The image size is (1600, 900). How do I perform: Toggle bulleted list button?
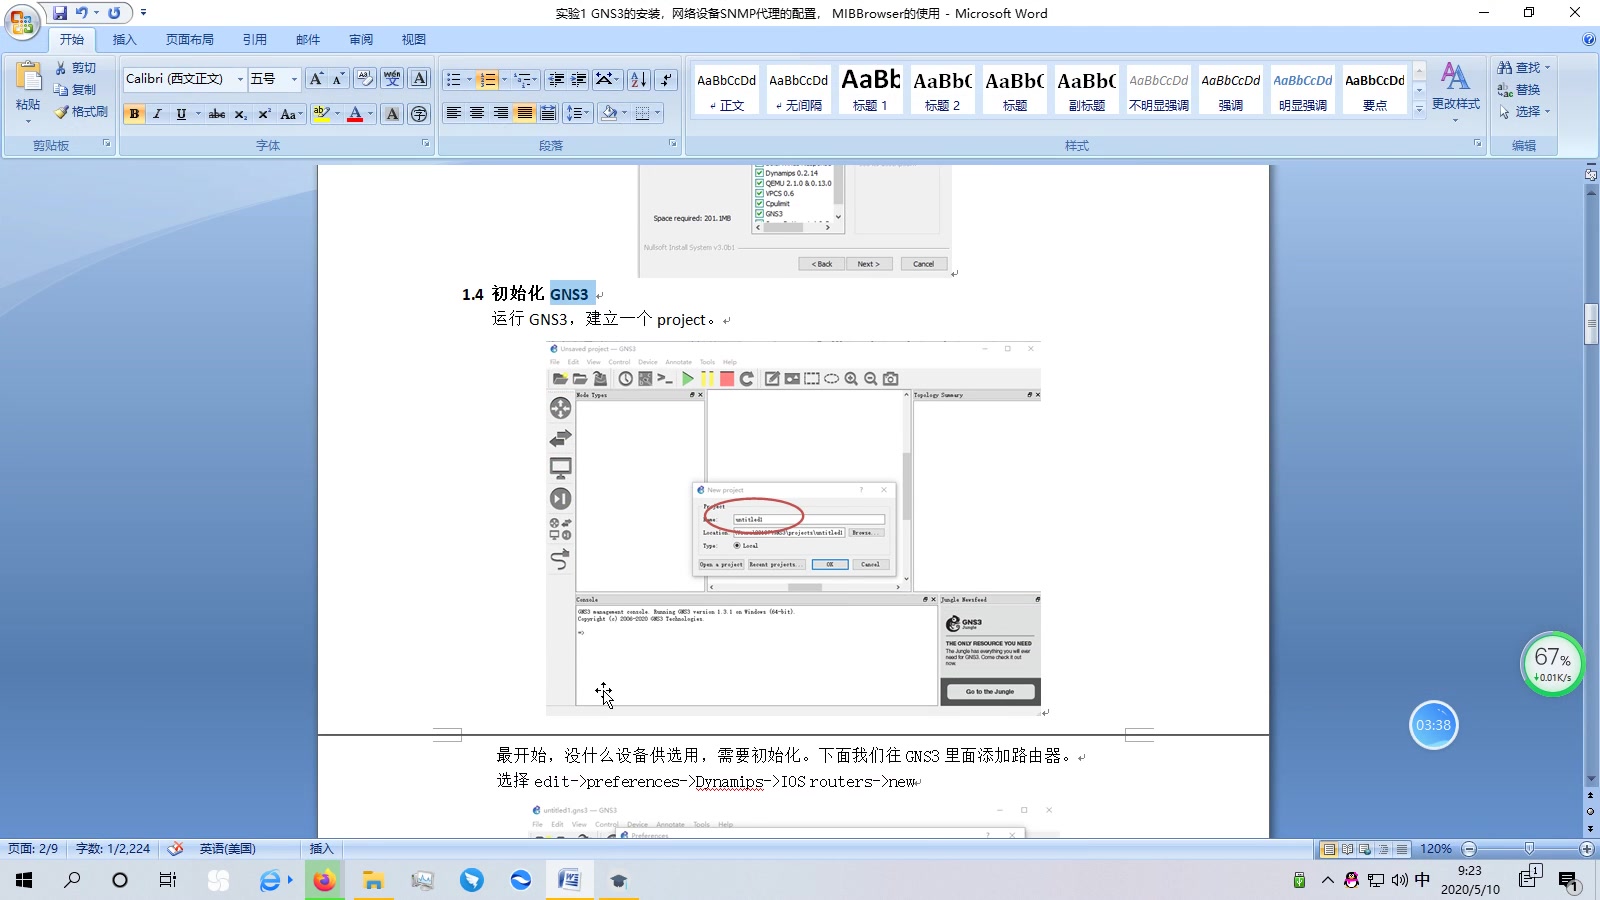454,79
